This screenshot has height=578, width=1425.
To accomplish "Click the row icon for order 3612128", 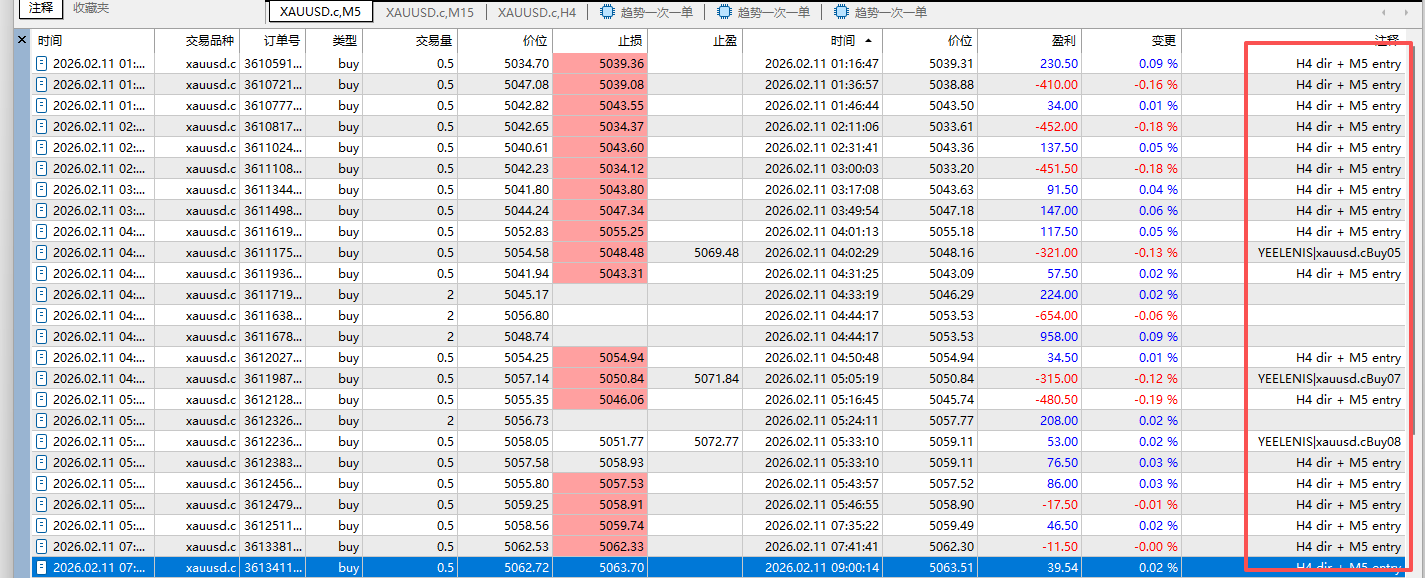I will tap(42, 399).
